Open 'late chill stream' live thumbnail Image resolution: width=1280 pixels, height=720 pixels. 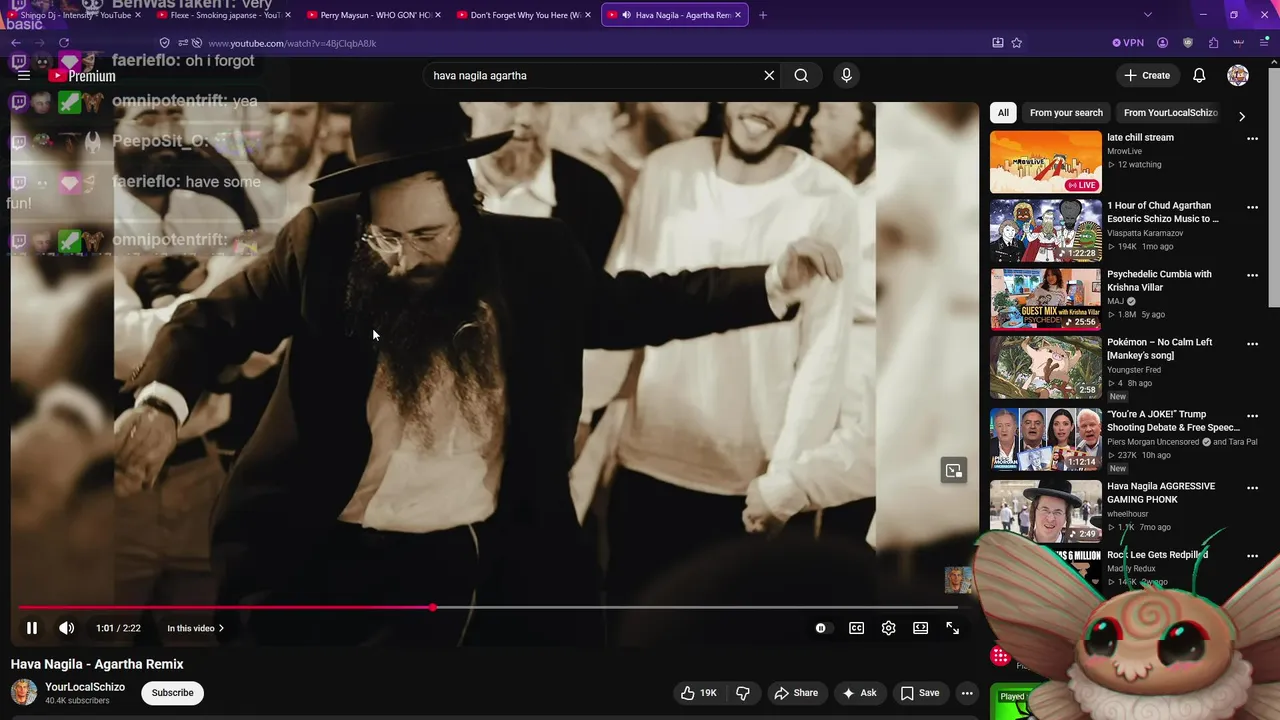pos(1045,162)
